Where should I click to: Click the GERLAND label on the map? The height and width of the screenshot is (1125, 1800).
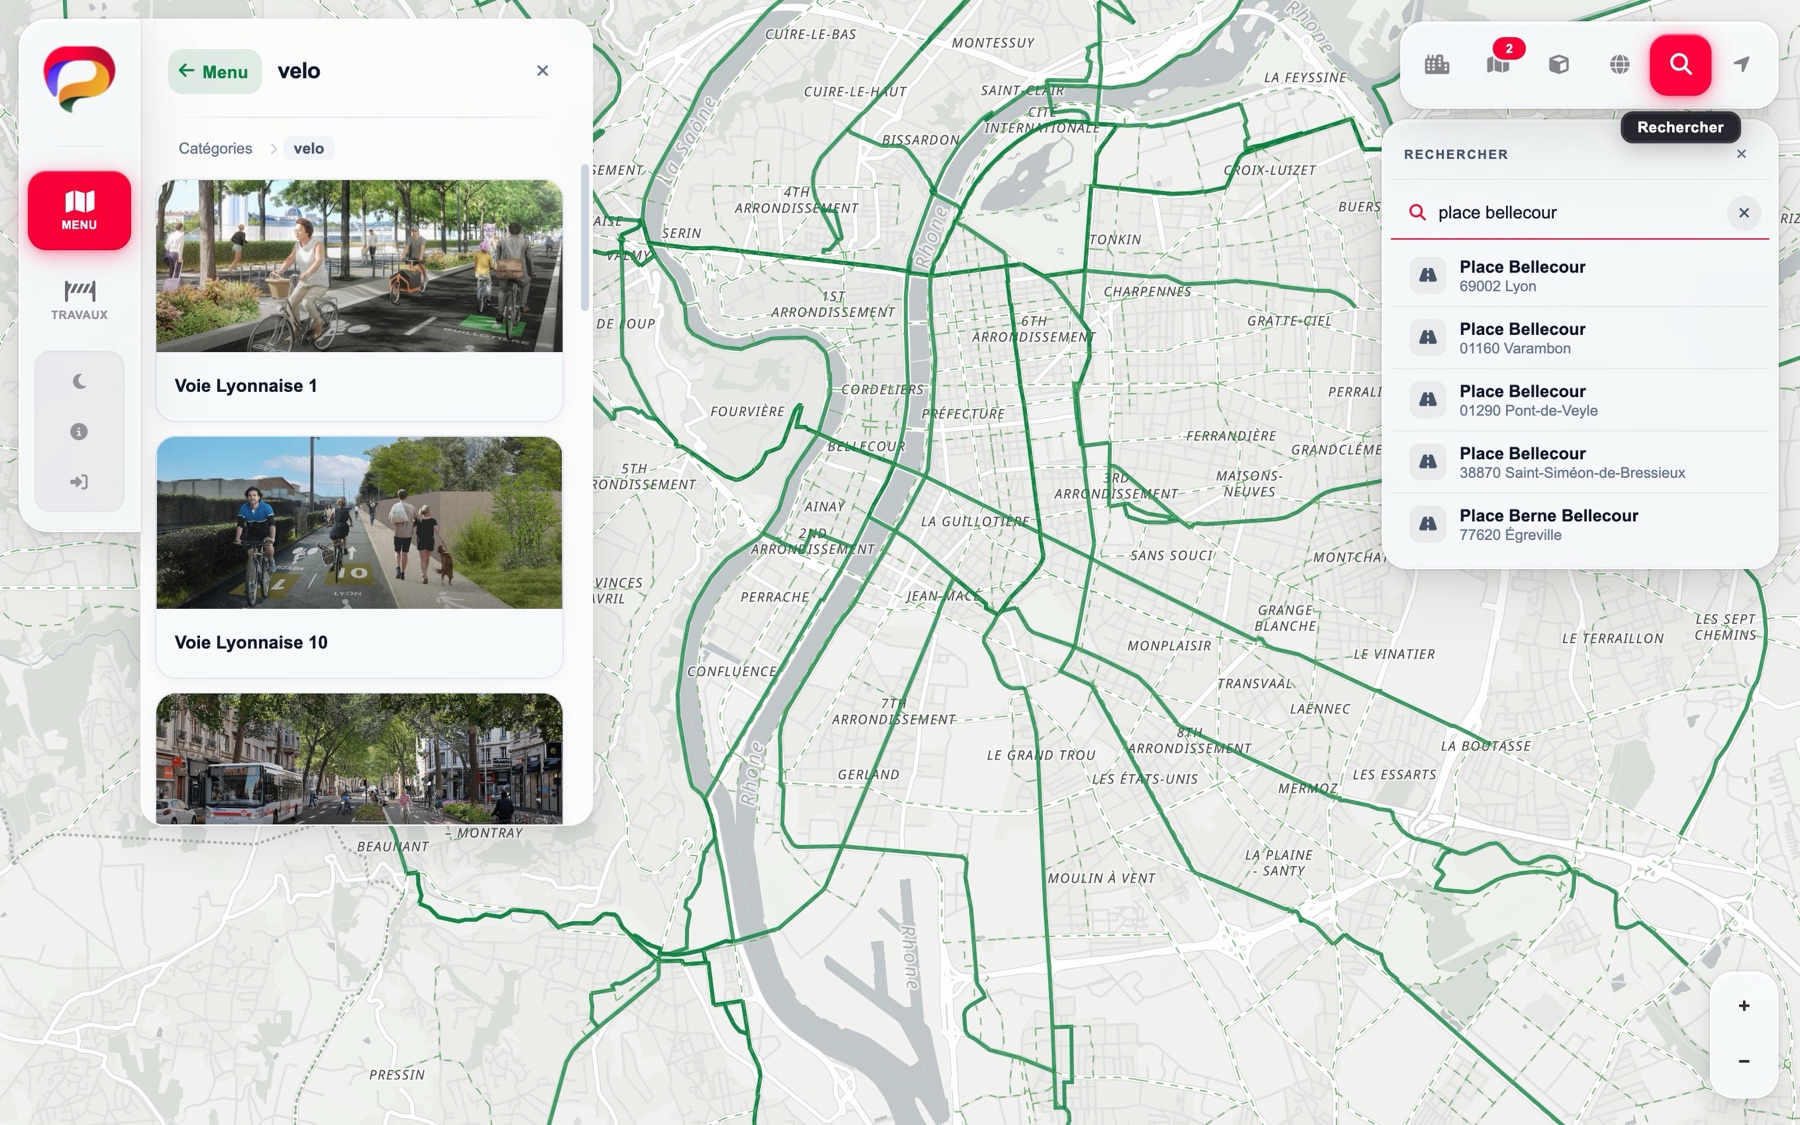tap(869, 774)
